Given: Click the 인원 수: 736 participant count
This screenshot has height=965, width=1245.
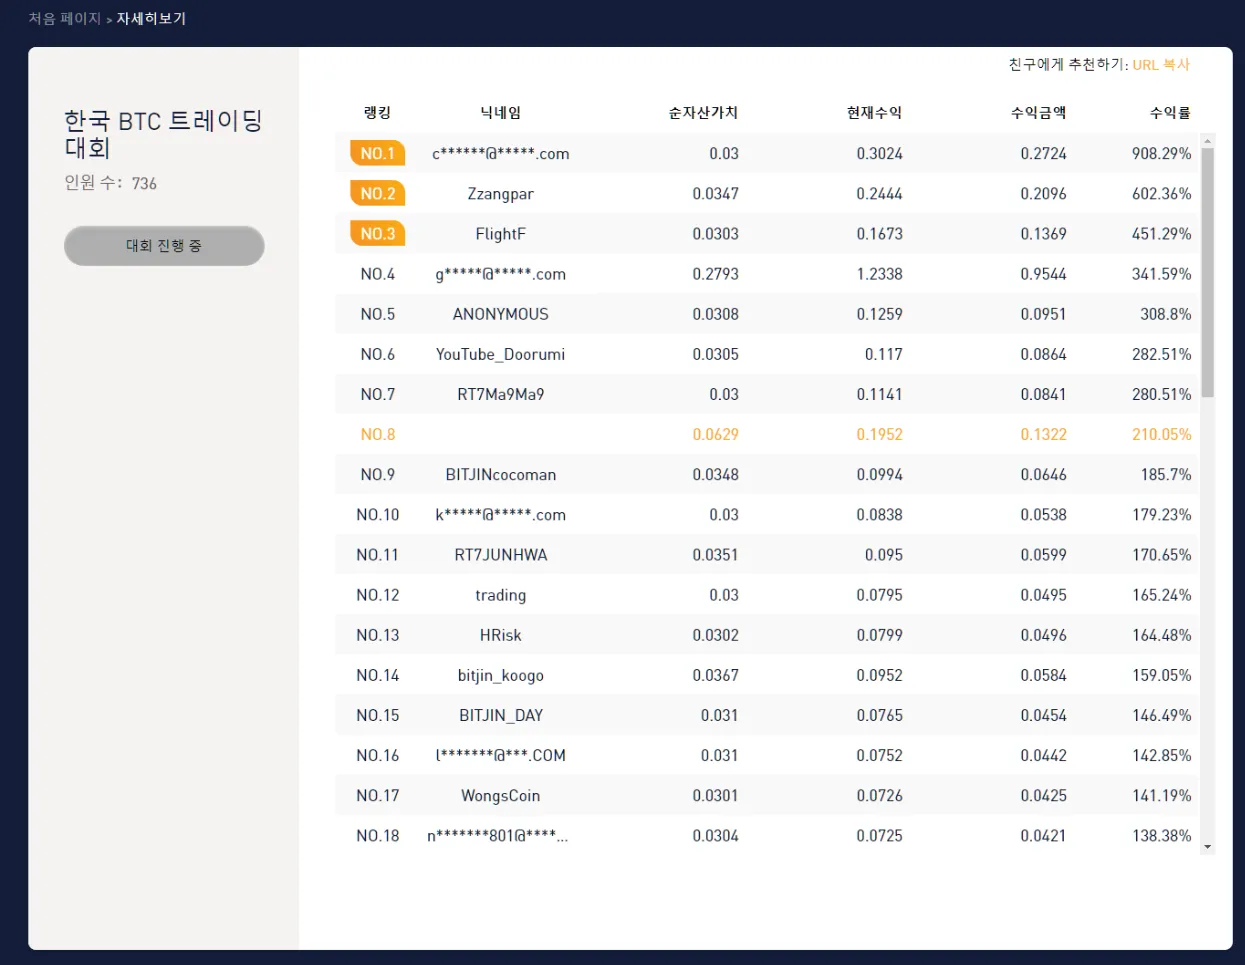Looking at the screenshot, I should pyautogui.click(x=110, y=183).
